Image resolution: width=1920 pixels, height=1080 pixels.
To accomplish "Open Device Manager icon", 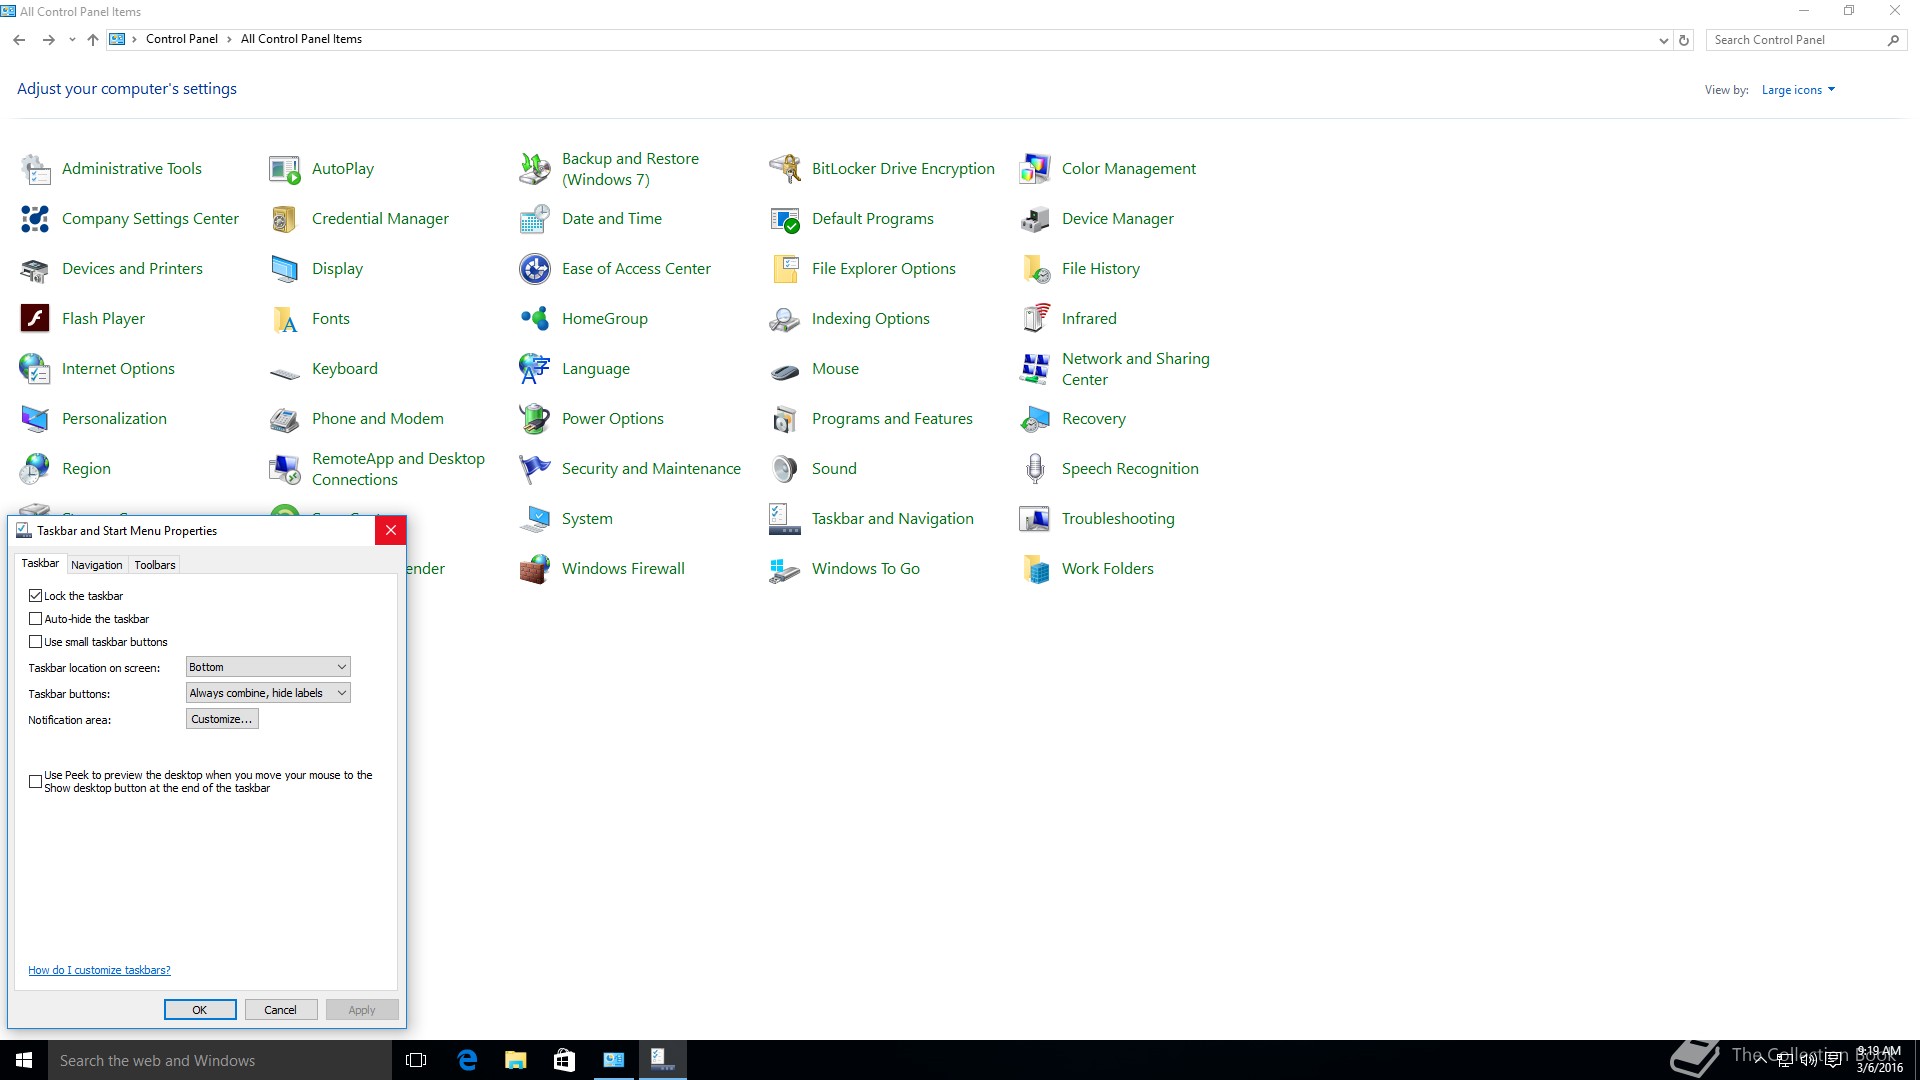I will pos(1035,219).
